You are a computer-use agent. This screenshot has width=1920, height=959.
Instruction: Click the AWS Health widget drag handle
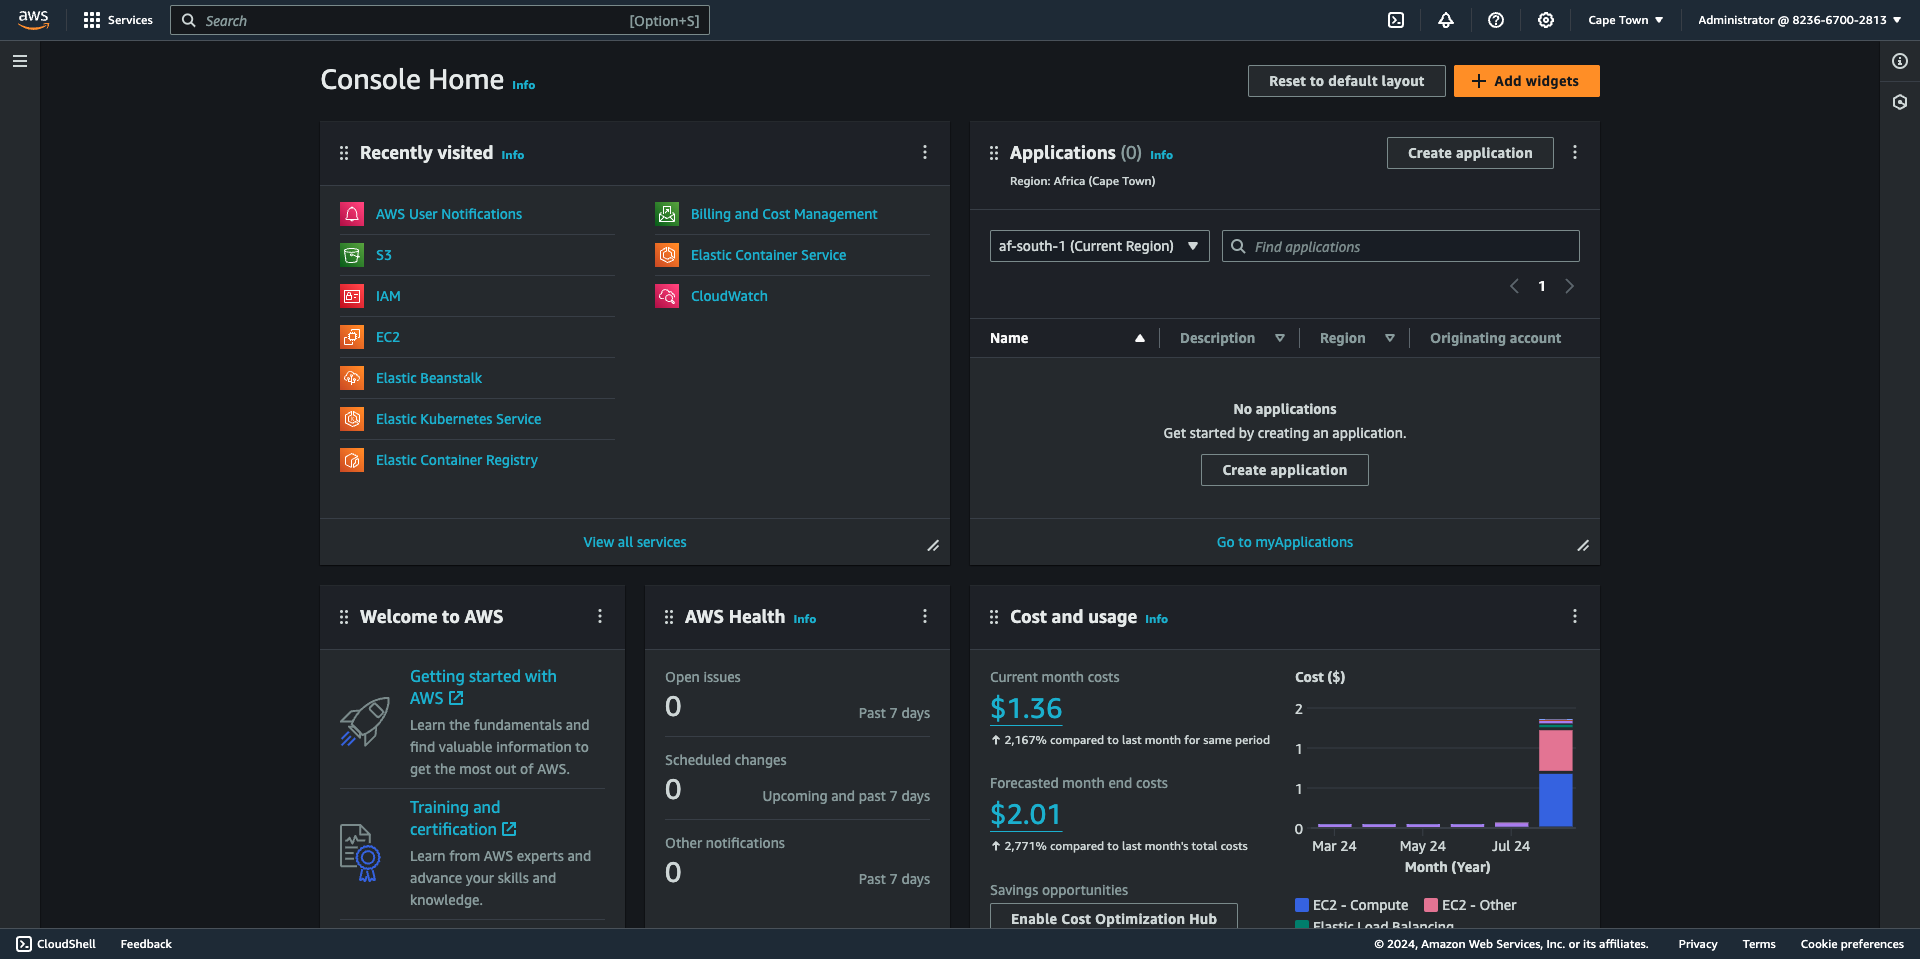669,617
